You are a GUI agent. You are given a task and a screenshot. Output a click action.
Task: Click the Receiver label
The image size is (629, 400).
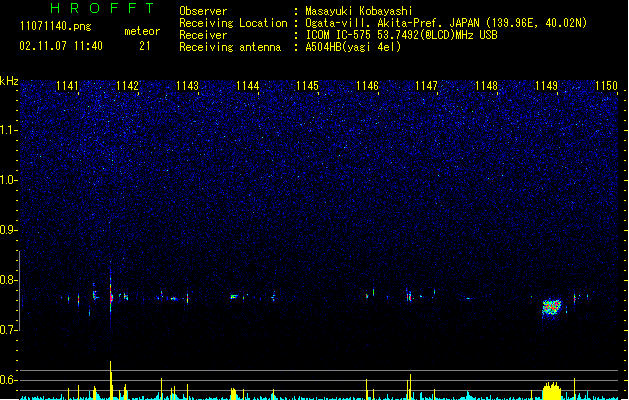coord(203,35)
